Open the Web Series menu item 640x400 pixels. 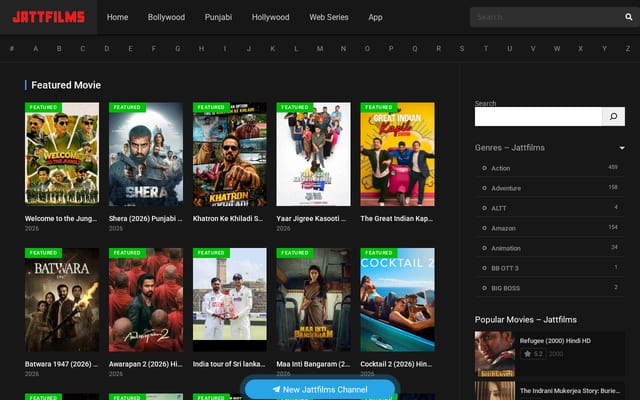tap(329, 17)
